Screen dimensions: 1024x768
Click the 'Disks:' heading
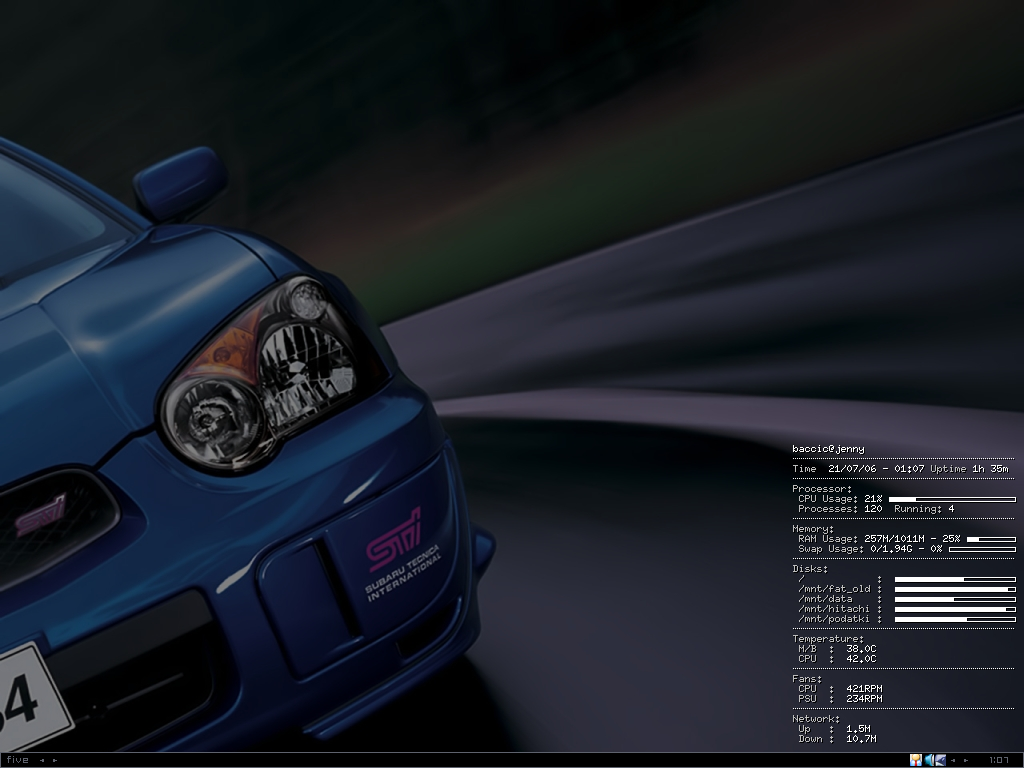pos(810,569)
